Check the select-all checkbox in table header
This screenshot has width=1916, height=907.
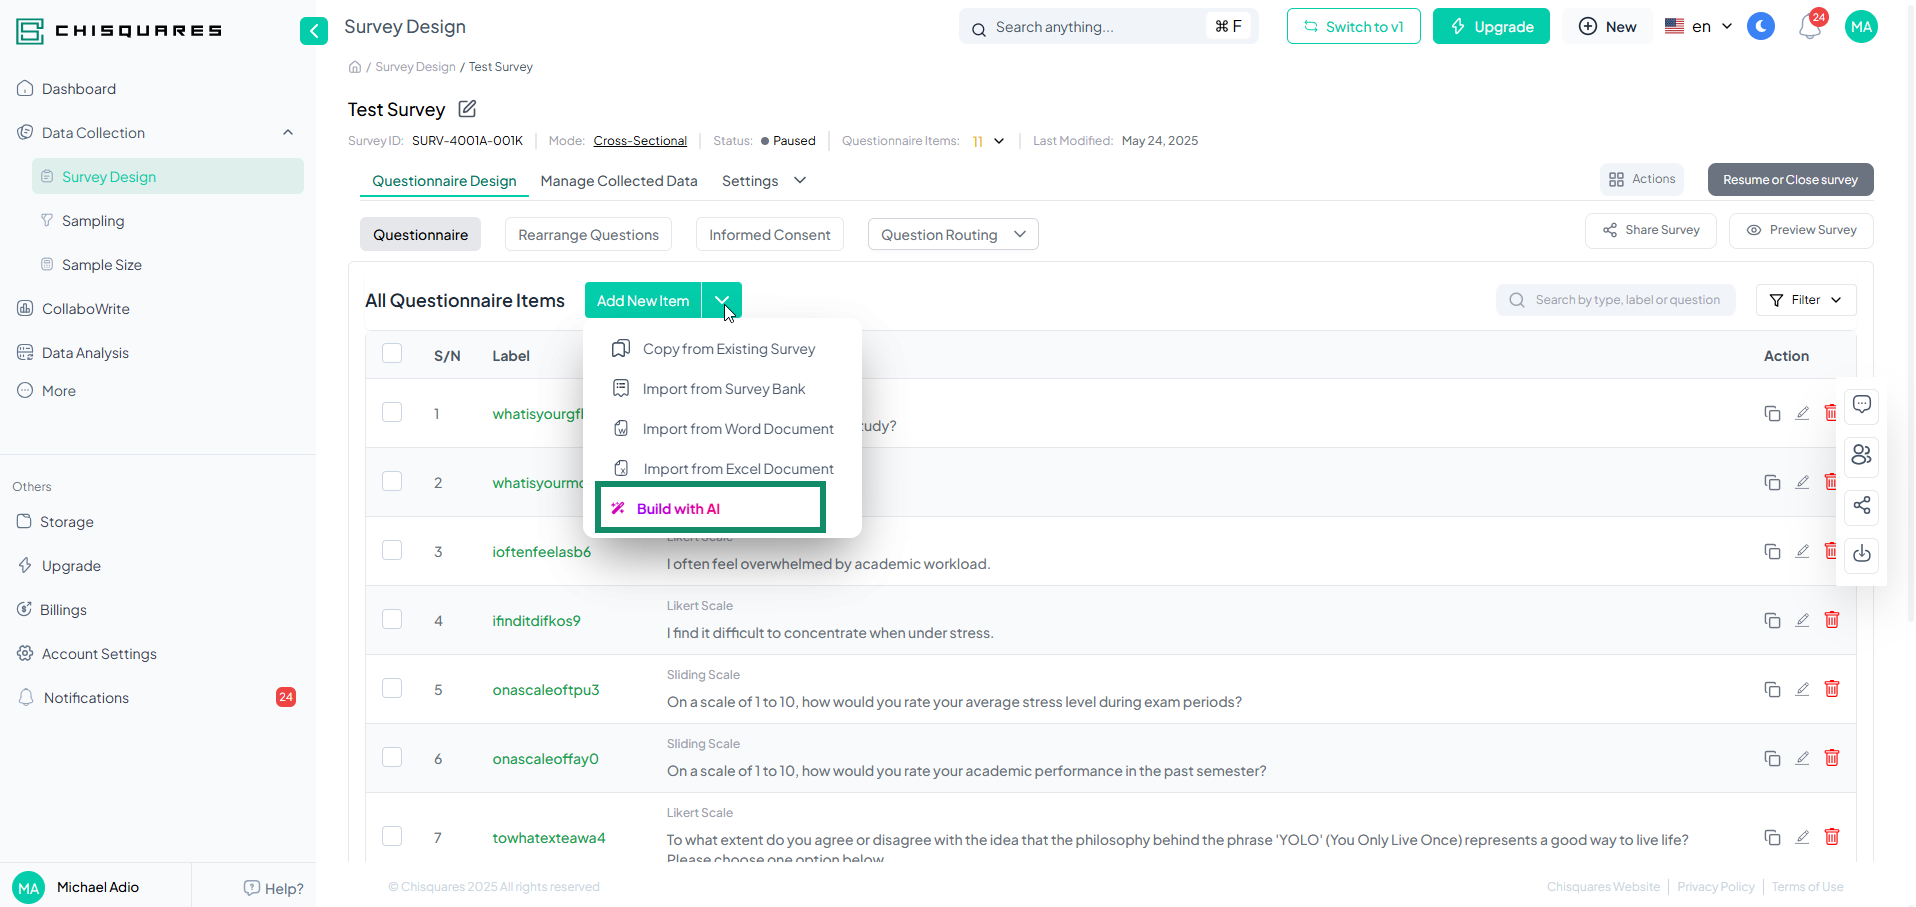tap(392, 354)
